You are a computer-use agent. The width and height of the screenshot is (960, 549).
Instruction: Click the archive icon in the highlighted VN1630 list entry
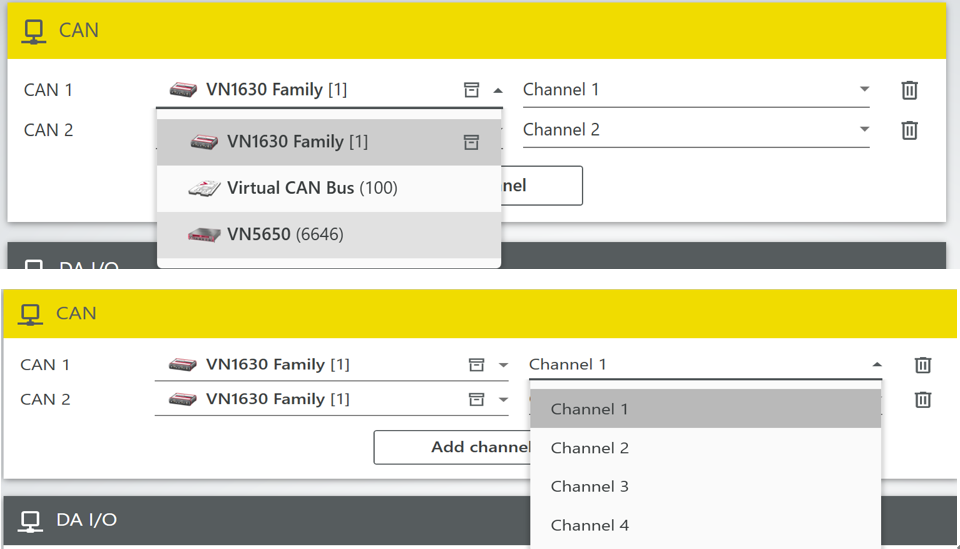tap(471, 142)
